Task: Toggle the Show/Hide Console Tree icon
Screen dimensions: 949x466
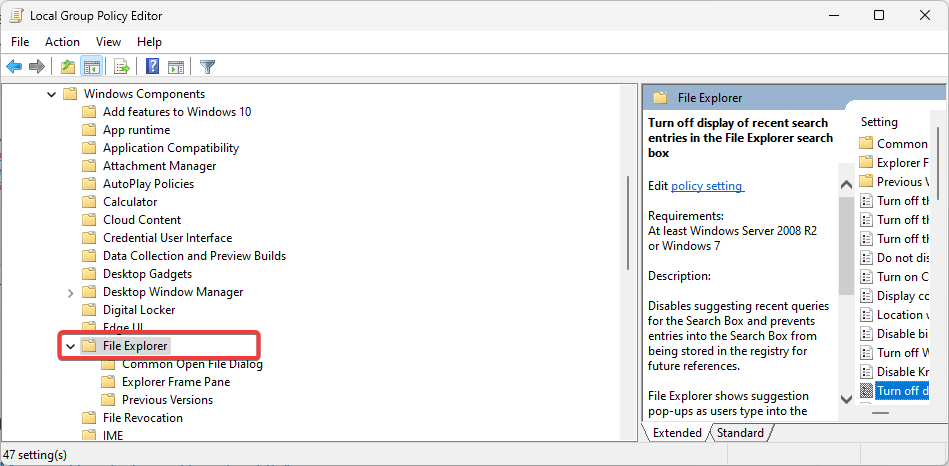Action: pos(91,67)
